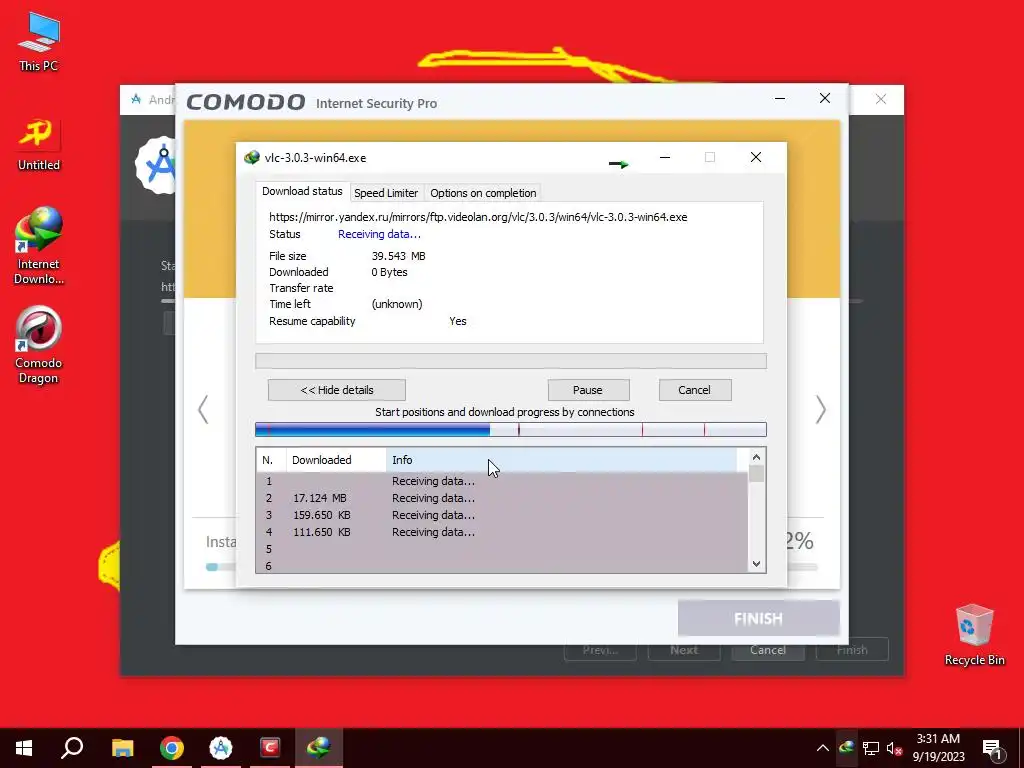
Task: Cancel the vlc download
Action: (x=695, y=390)
